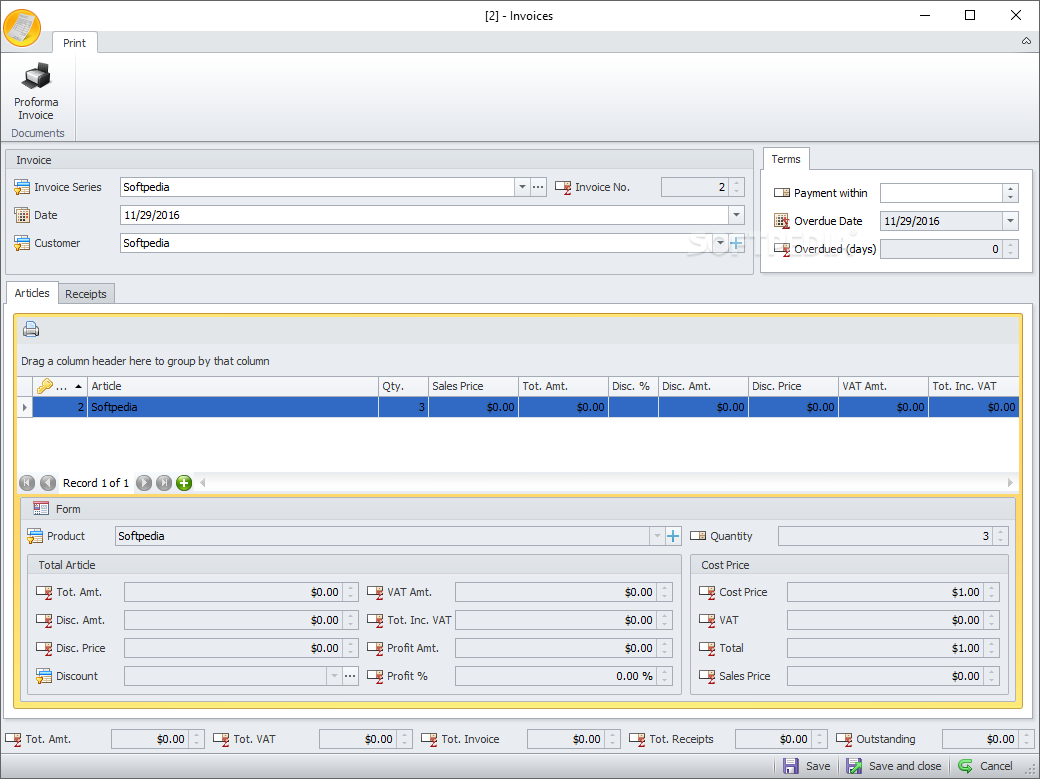Go to previous record in navigator
Image resolution: width=1040 pixels, height=779 pixels.
tap(48, 483)
